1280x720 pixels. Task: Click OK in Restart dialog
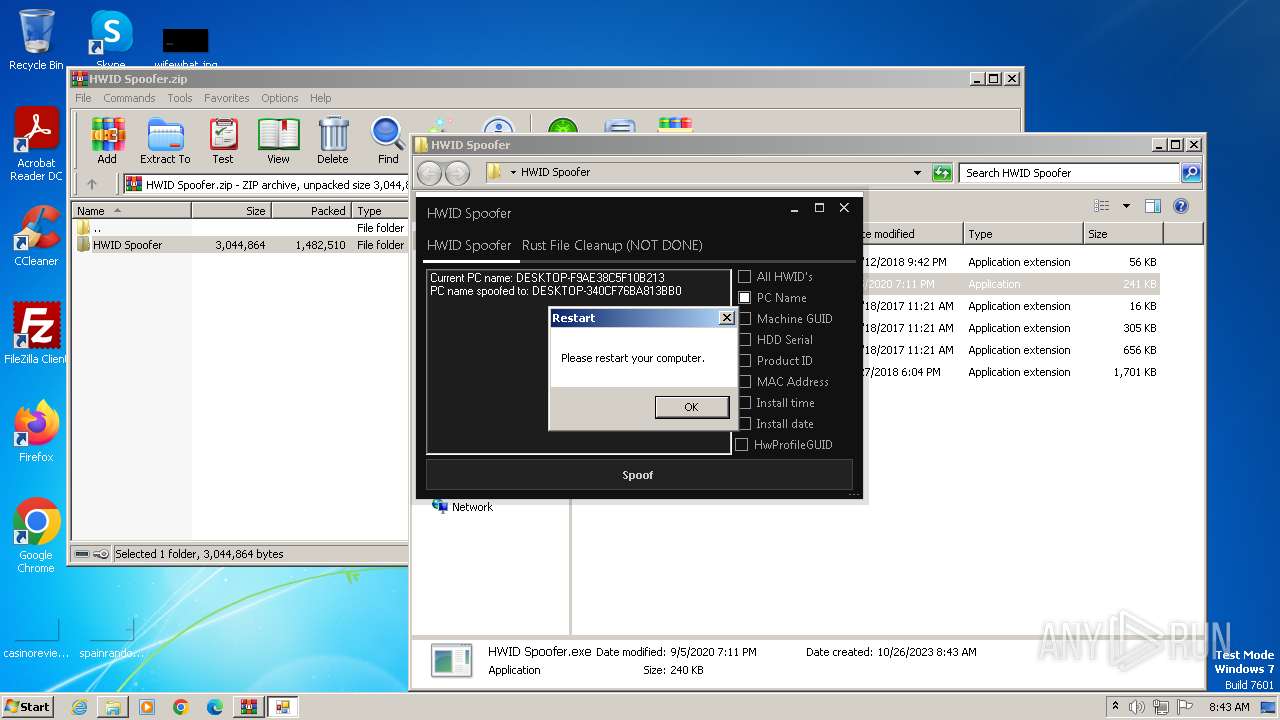691,407
